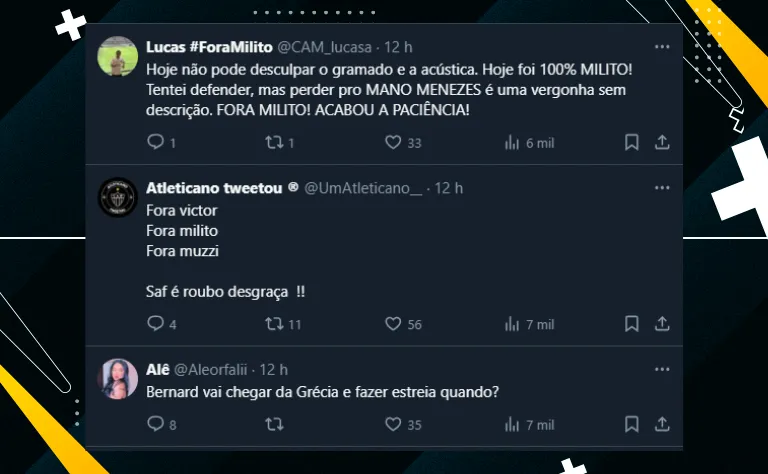Open more options for Atleticano tweetou tweet
The width and height of the screenshot is (768, 474).
click(661, 188)
